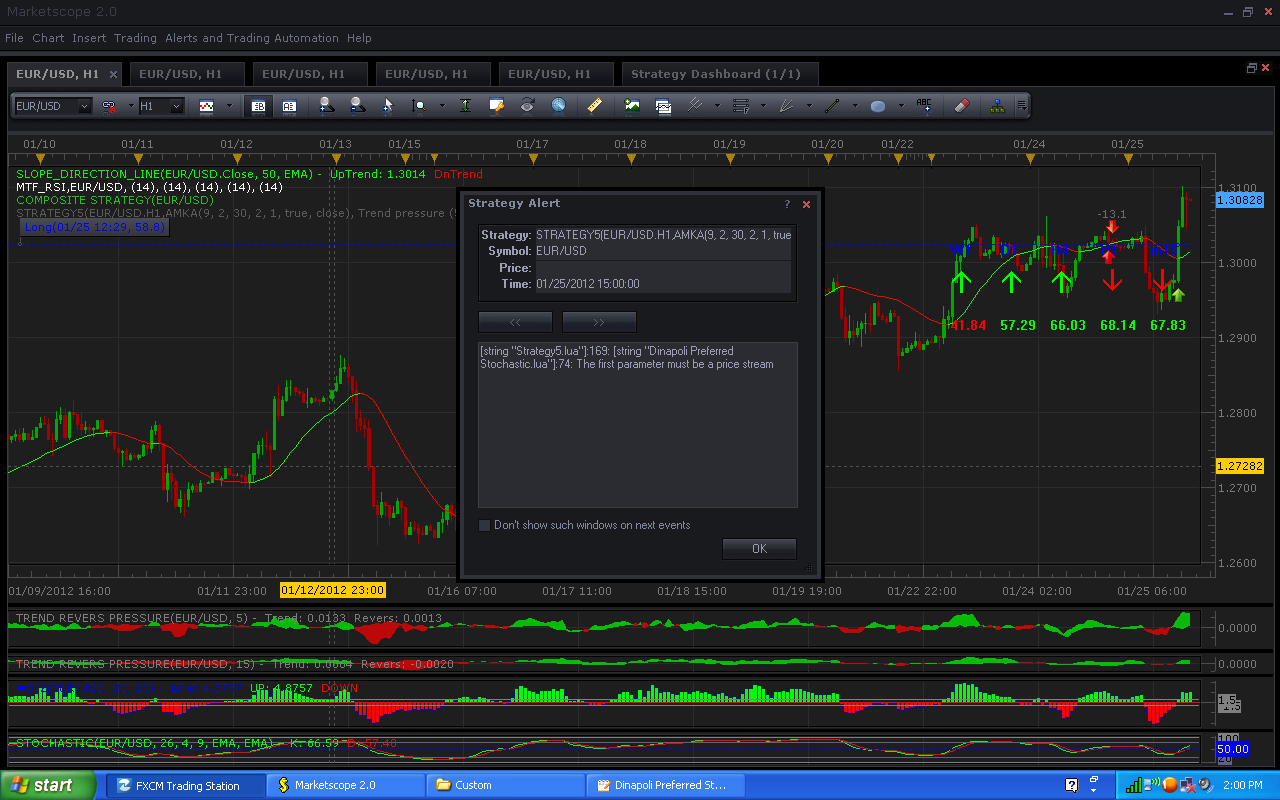Click the 01/12/2012 23:00 time marker
This screenshot has height=800, width=1280.
click(x=333, y=590)
